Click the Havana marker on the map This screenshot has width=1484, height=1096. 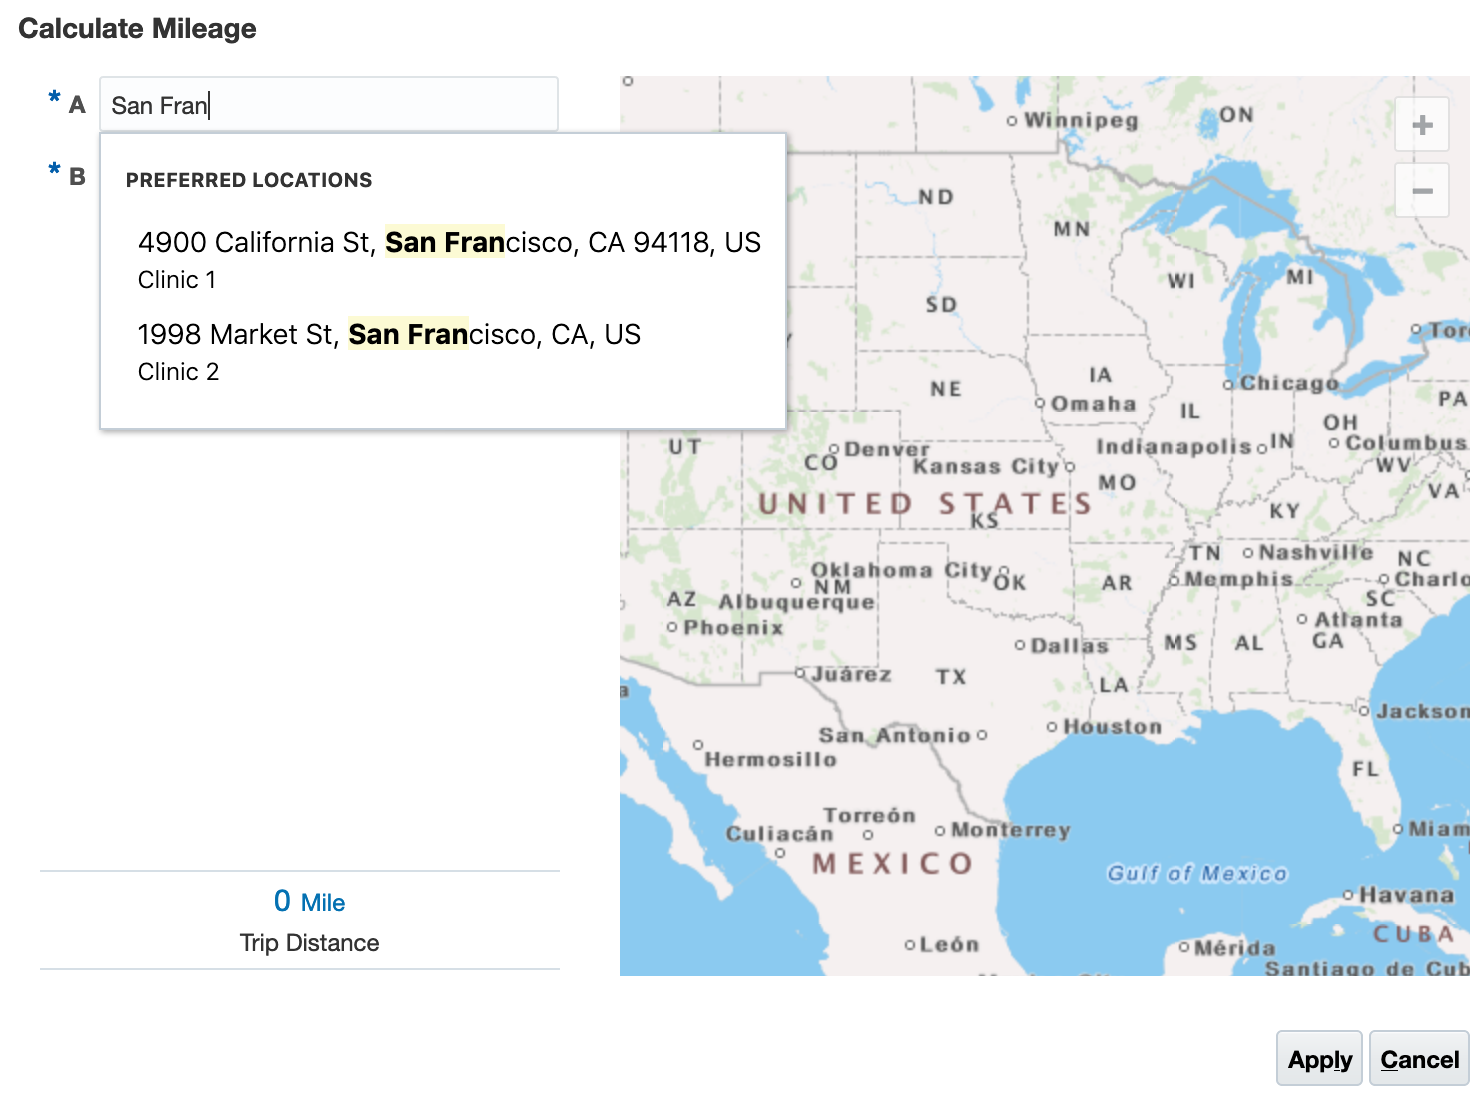[x=1348, y=894]
